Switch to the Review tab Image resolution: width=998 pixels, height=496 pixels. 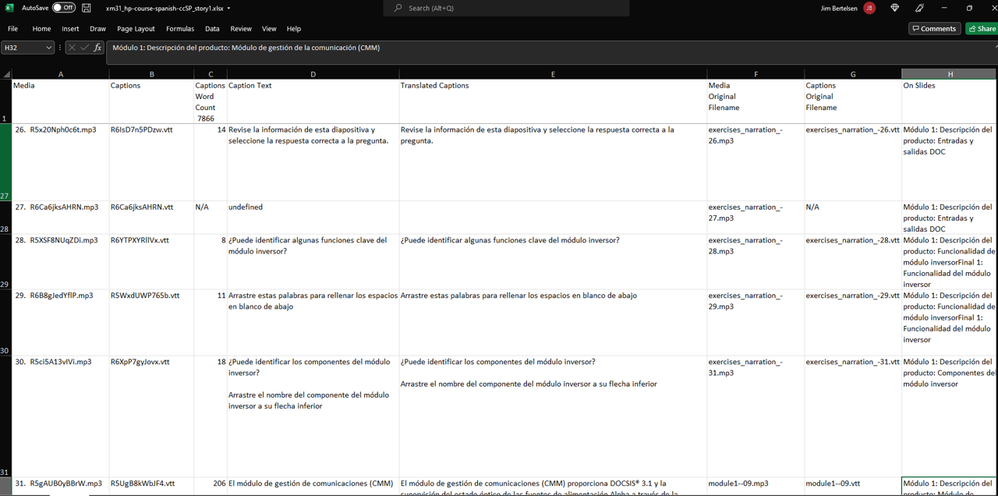coord(241,29)
